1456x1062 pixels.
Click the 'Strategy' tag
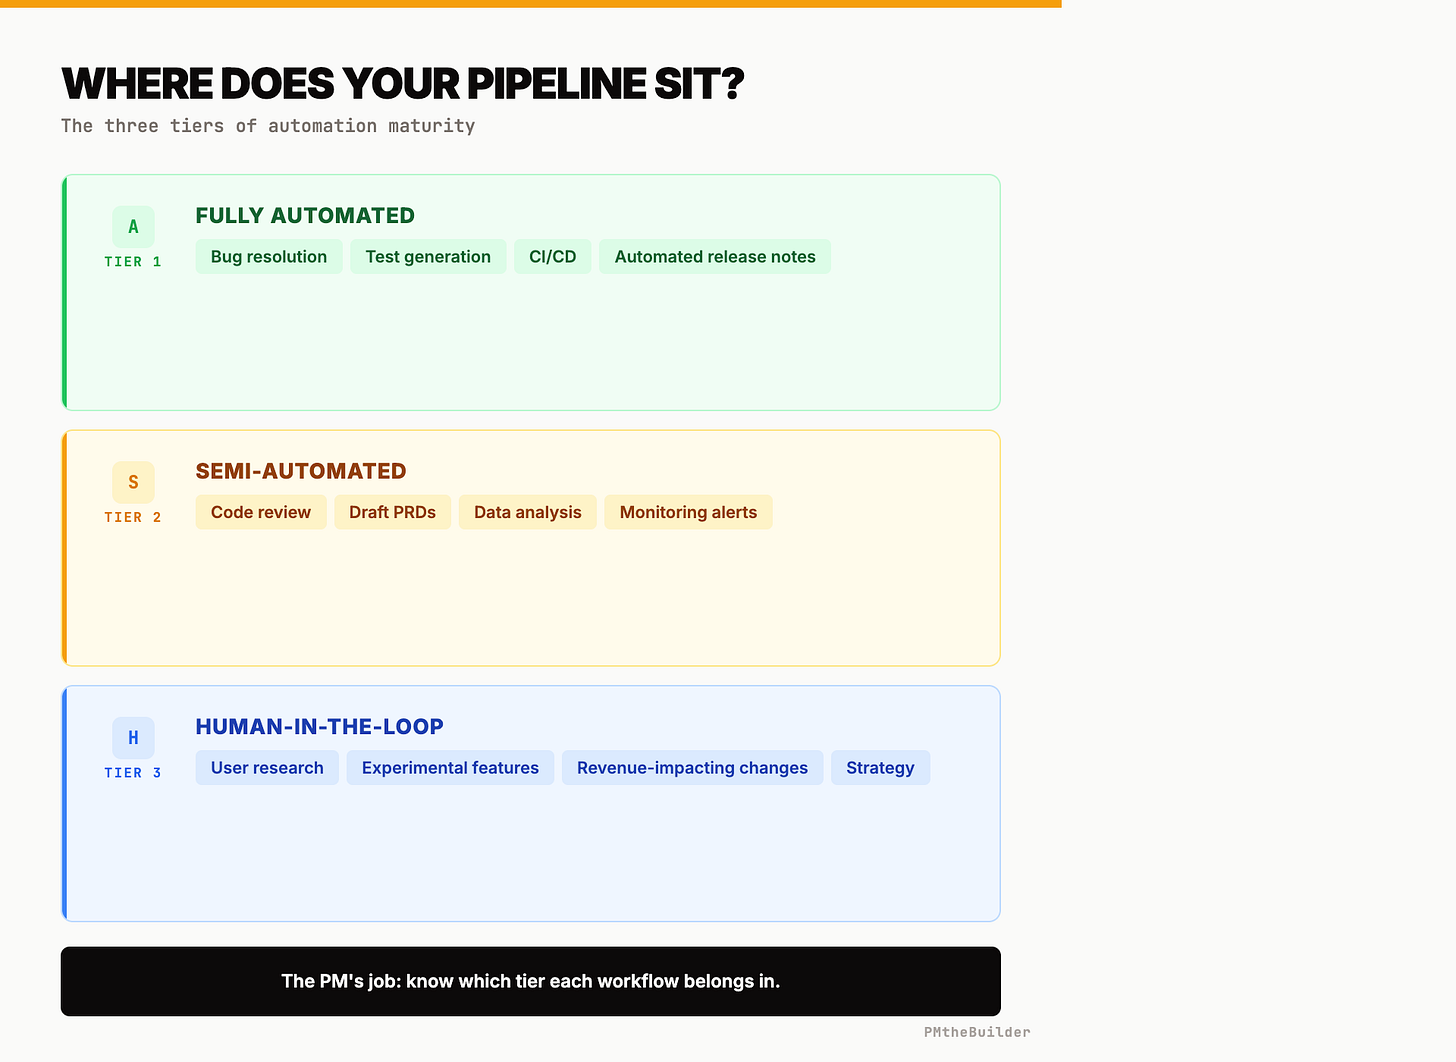pyautogui.click(x=880, y=768)
